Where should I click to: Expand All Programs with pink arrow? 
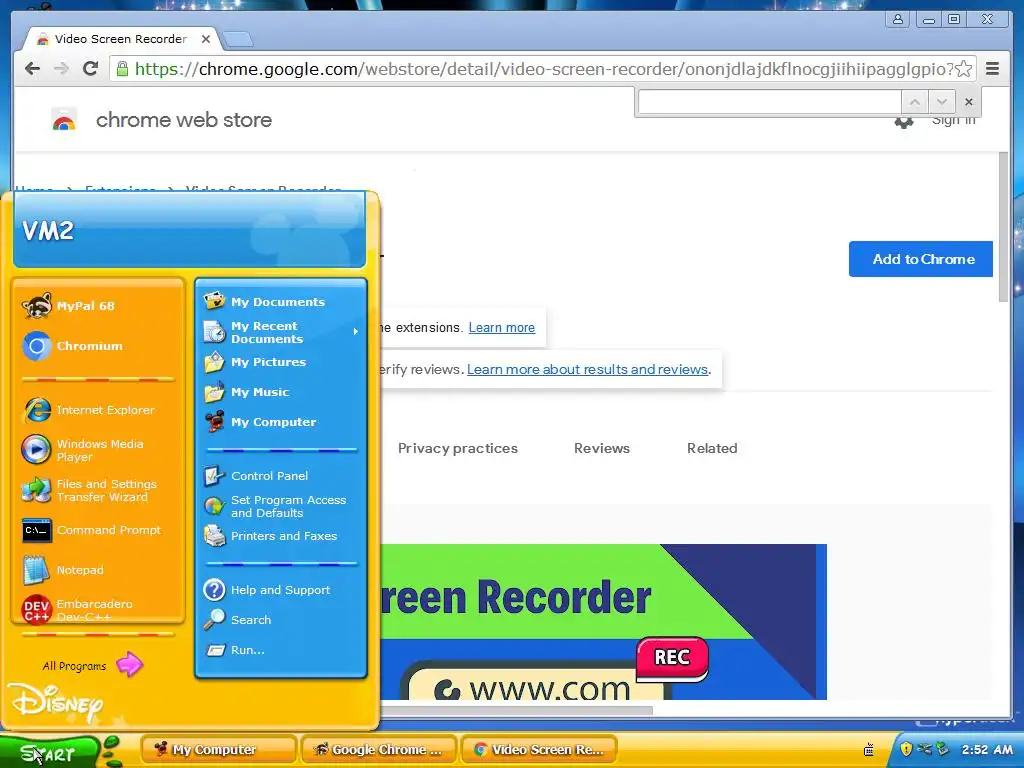[91, 665]
